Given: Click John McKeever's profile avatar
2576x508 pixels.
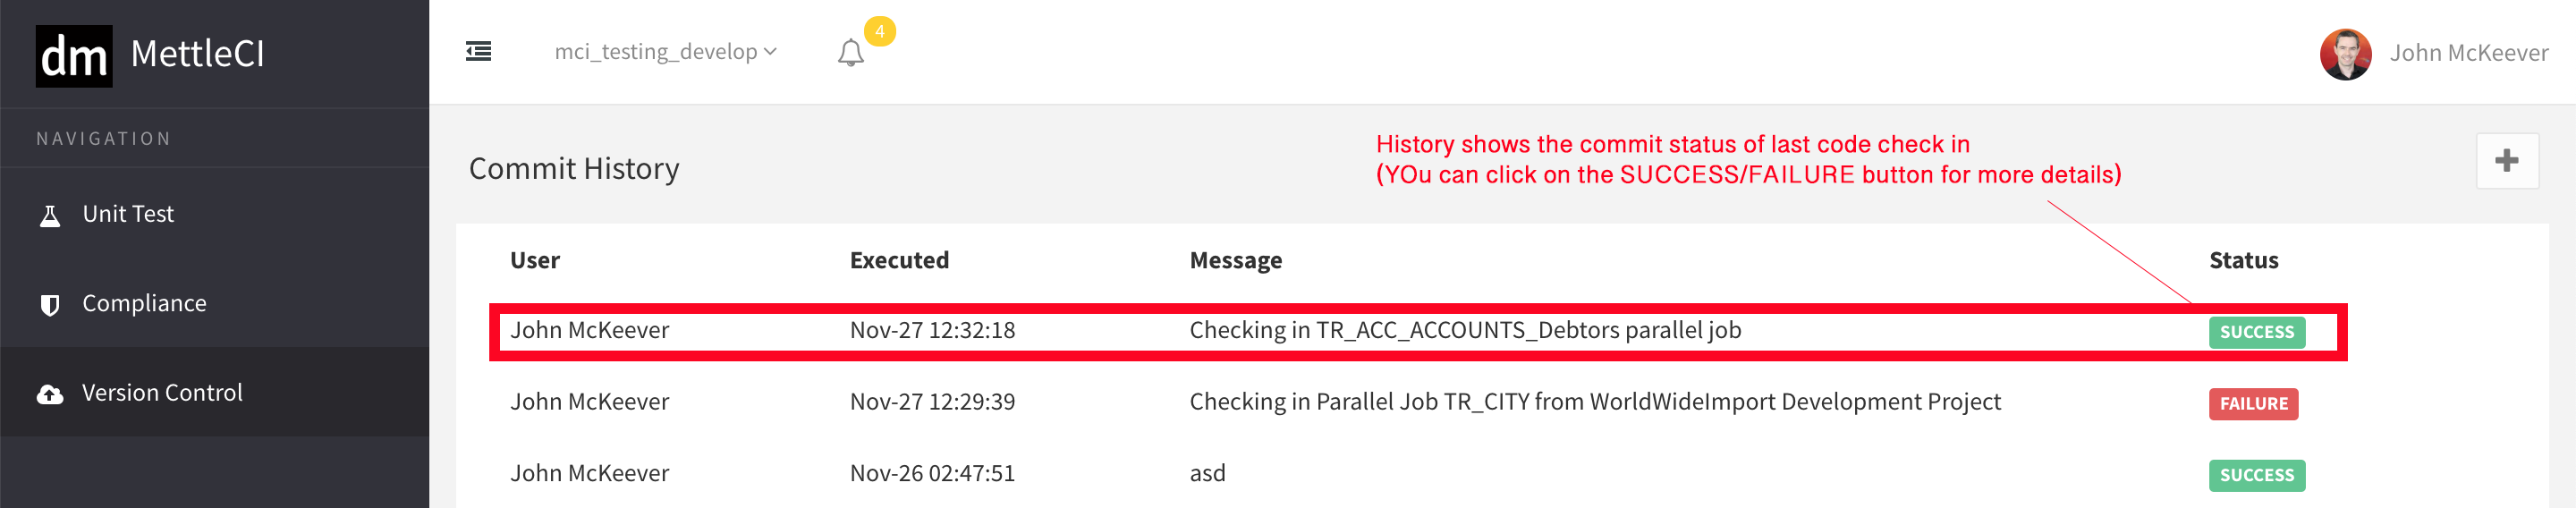Looking at the screenshot, I should [2345, 54].
